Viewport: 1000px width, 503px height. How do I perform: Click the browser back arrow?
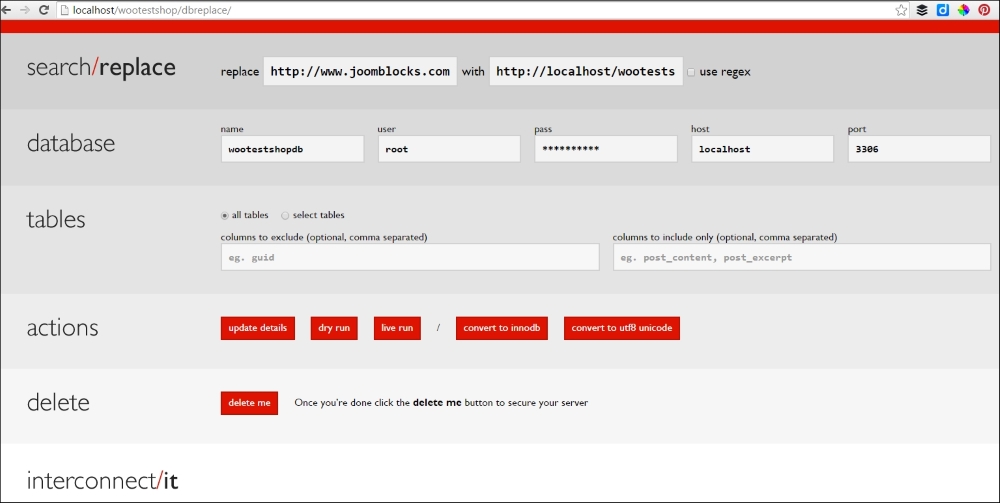(x=7, y=9)
